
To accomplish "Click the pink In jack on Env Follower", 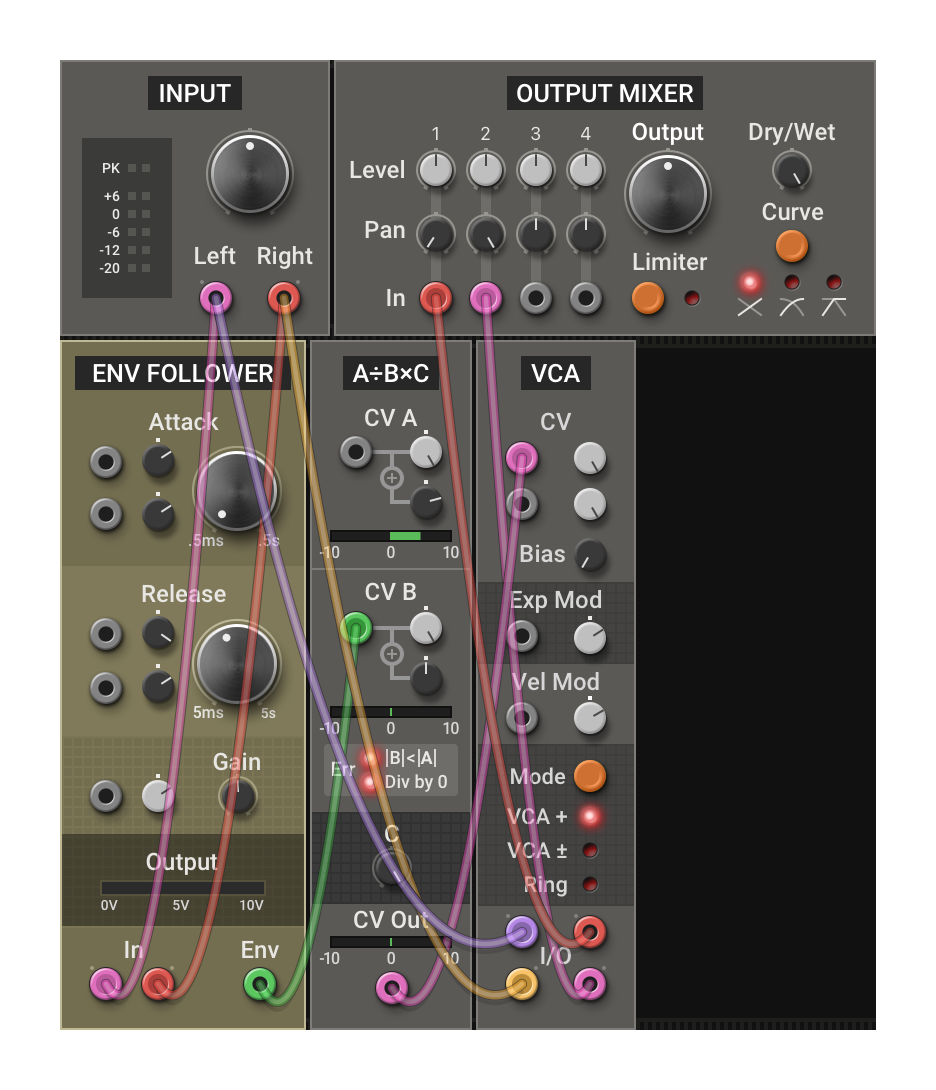I will [x=106, y=985].
